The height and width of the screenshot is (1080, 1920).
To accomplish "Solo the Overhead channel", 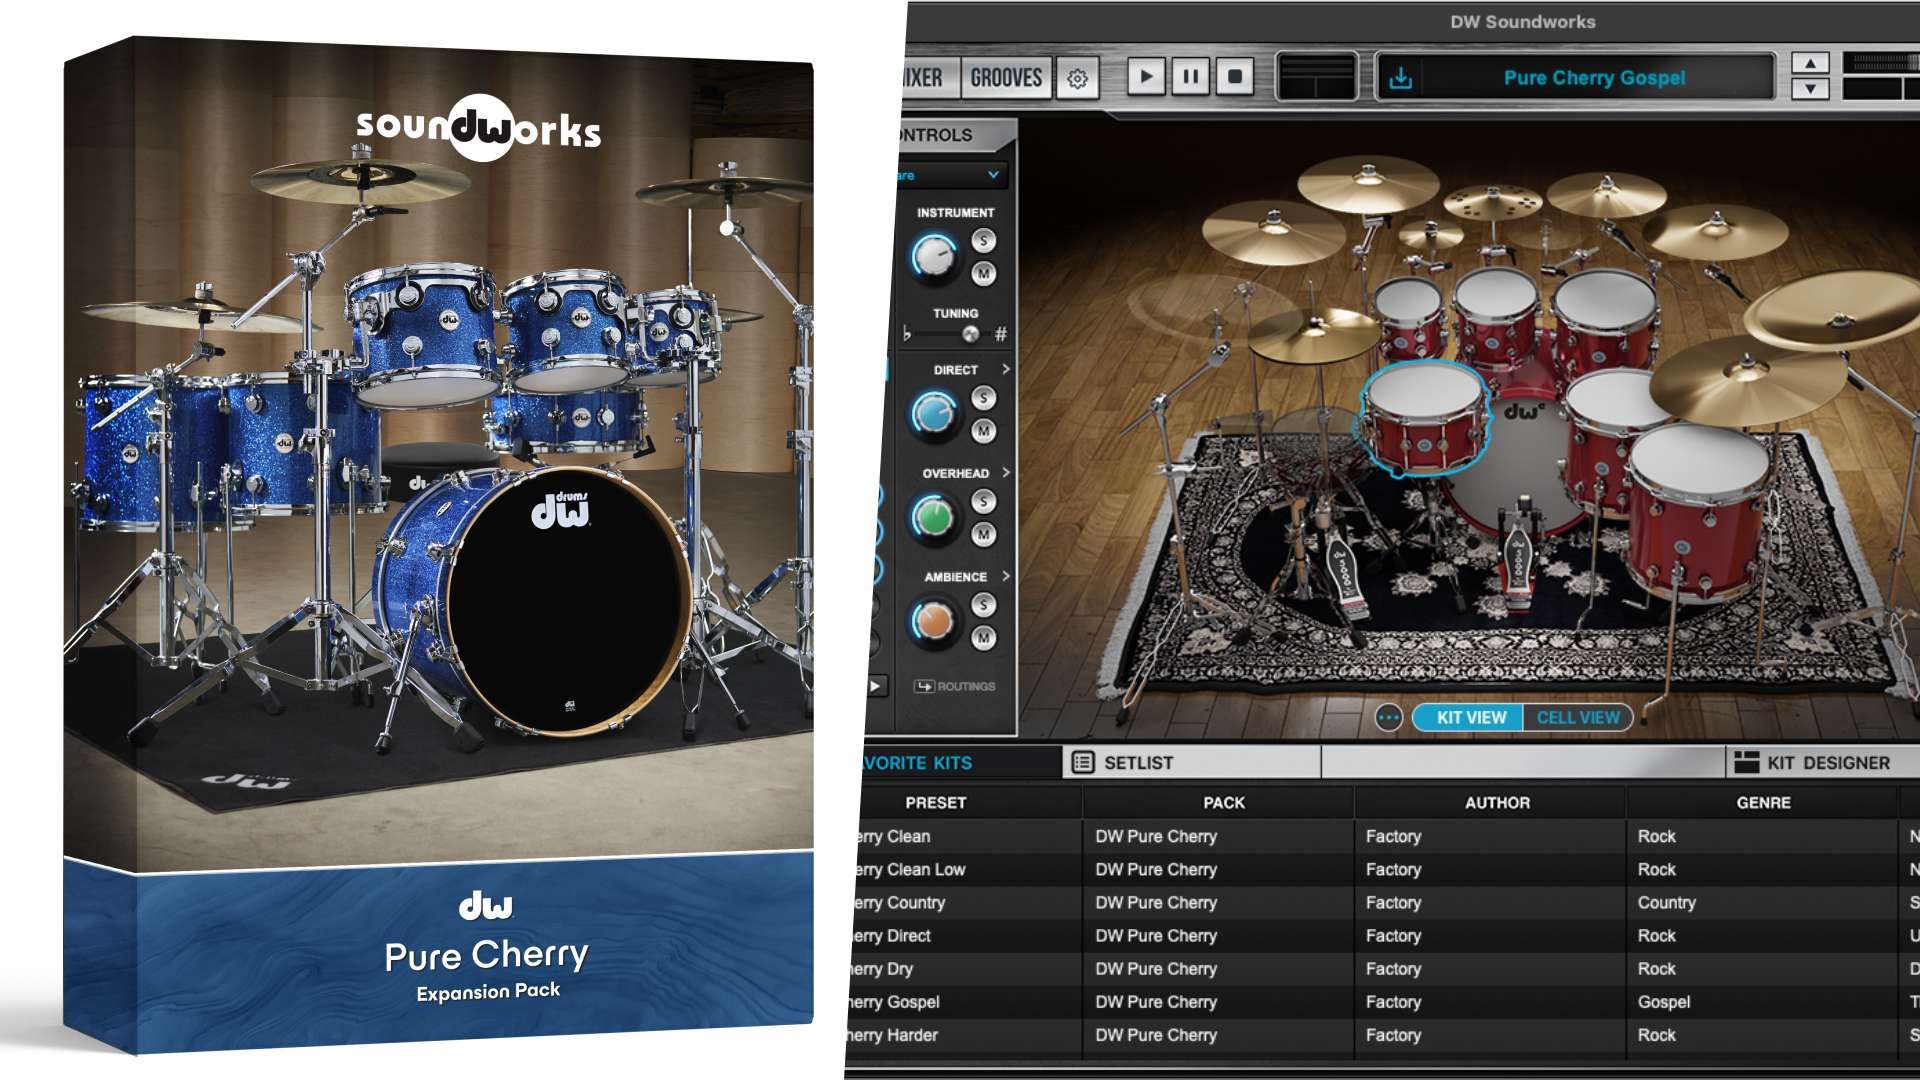I will coord(984,502).
